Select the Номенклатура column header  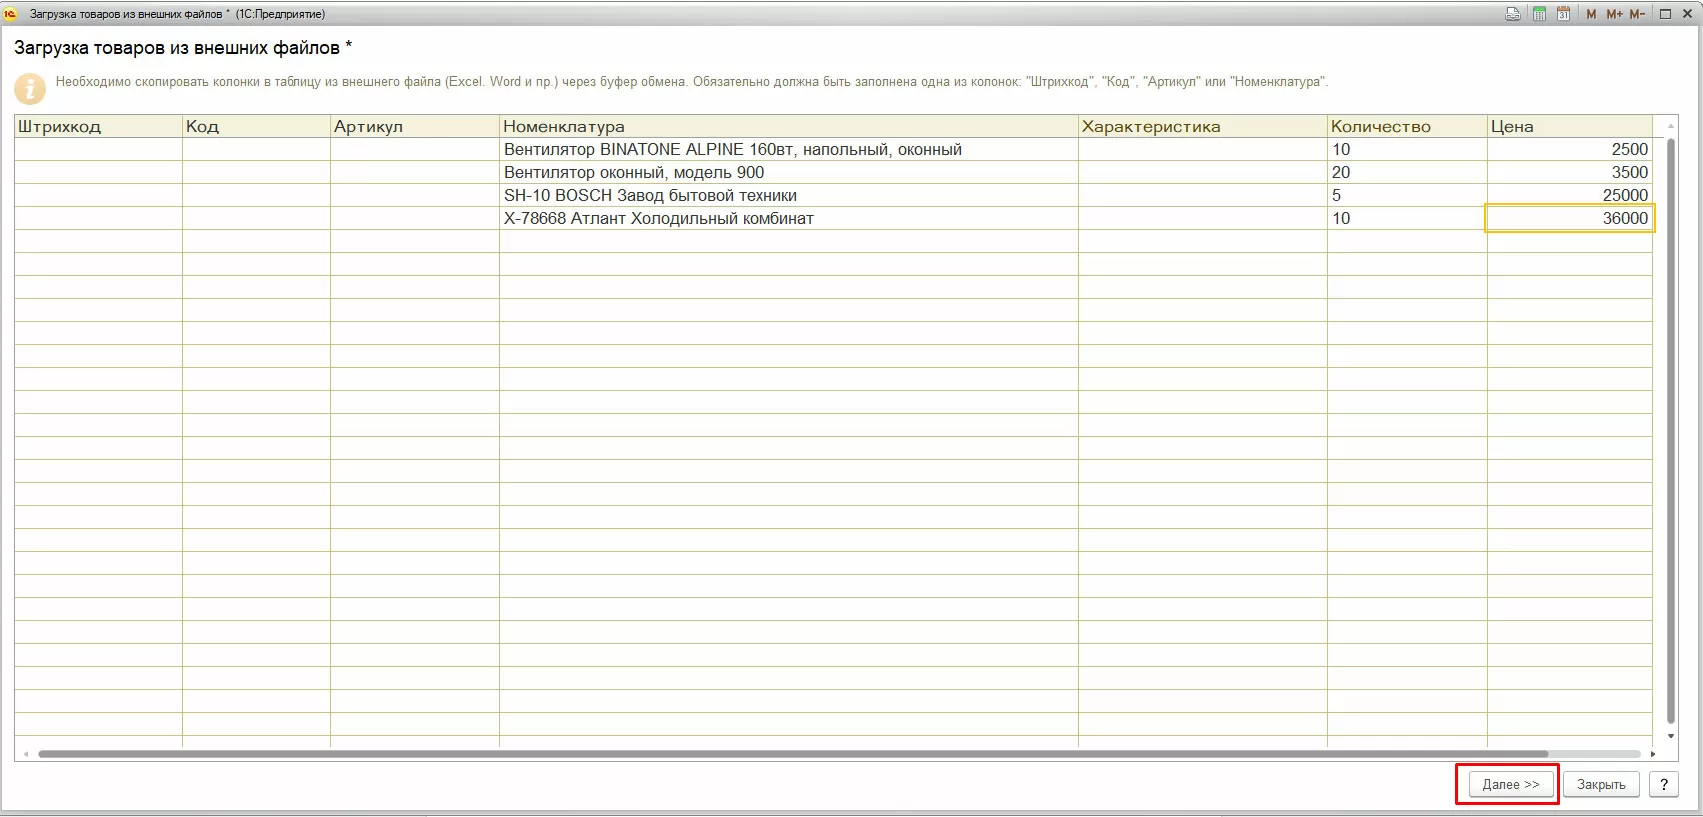(x=789, y=126)
